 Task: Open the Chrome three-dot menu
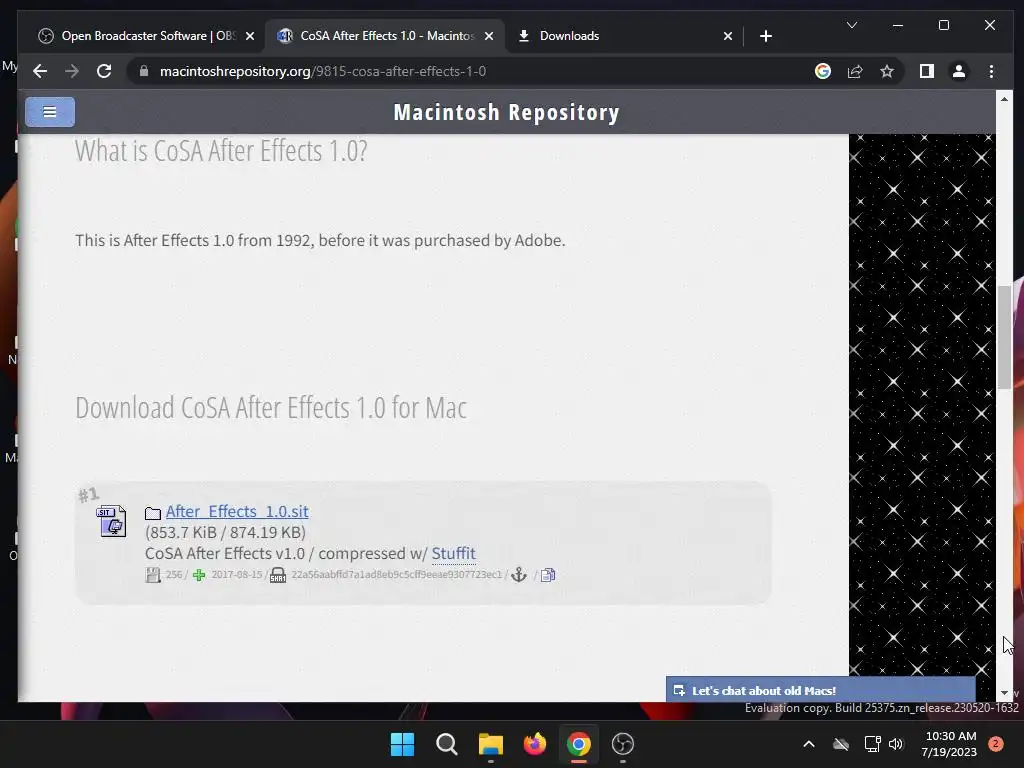(x=991, y=71)
